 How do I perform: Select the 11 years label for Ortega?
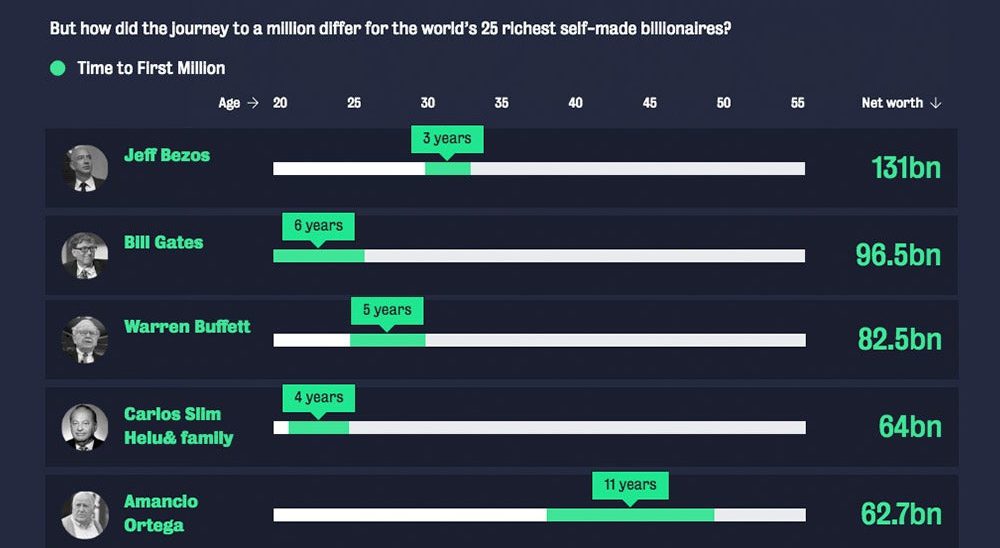coord(630,486)
